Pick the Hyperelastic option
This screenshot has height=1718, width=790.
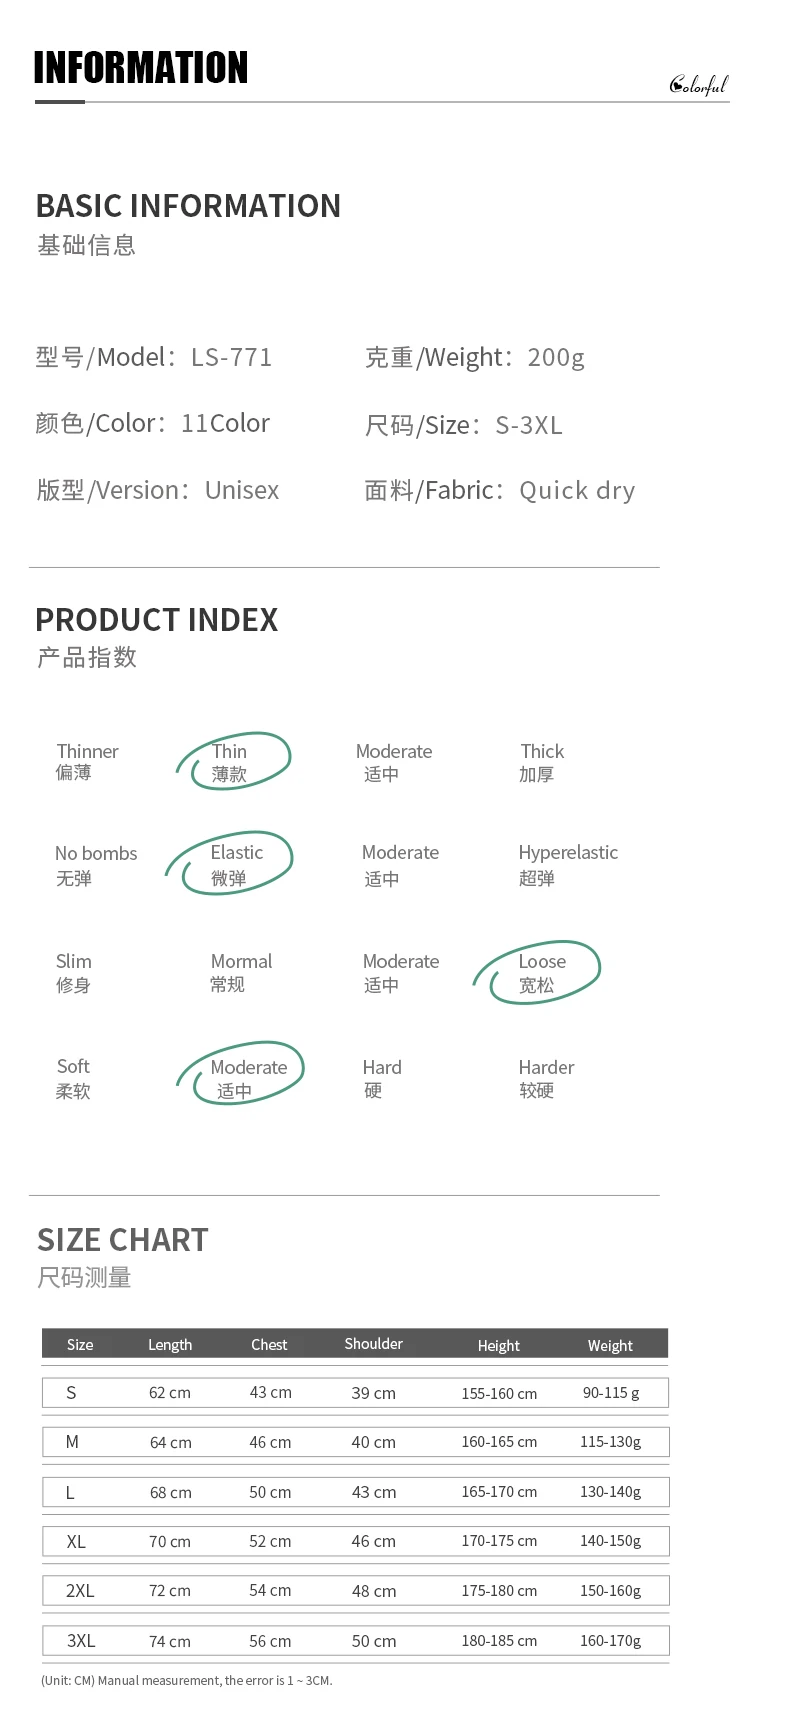coord(567,864)
